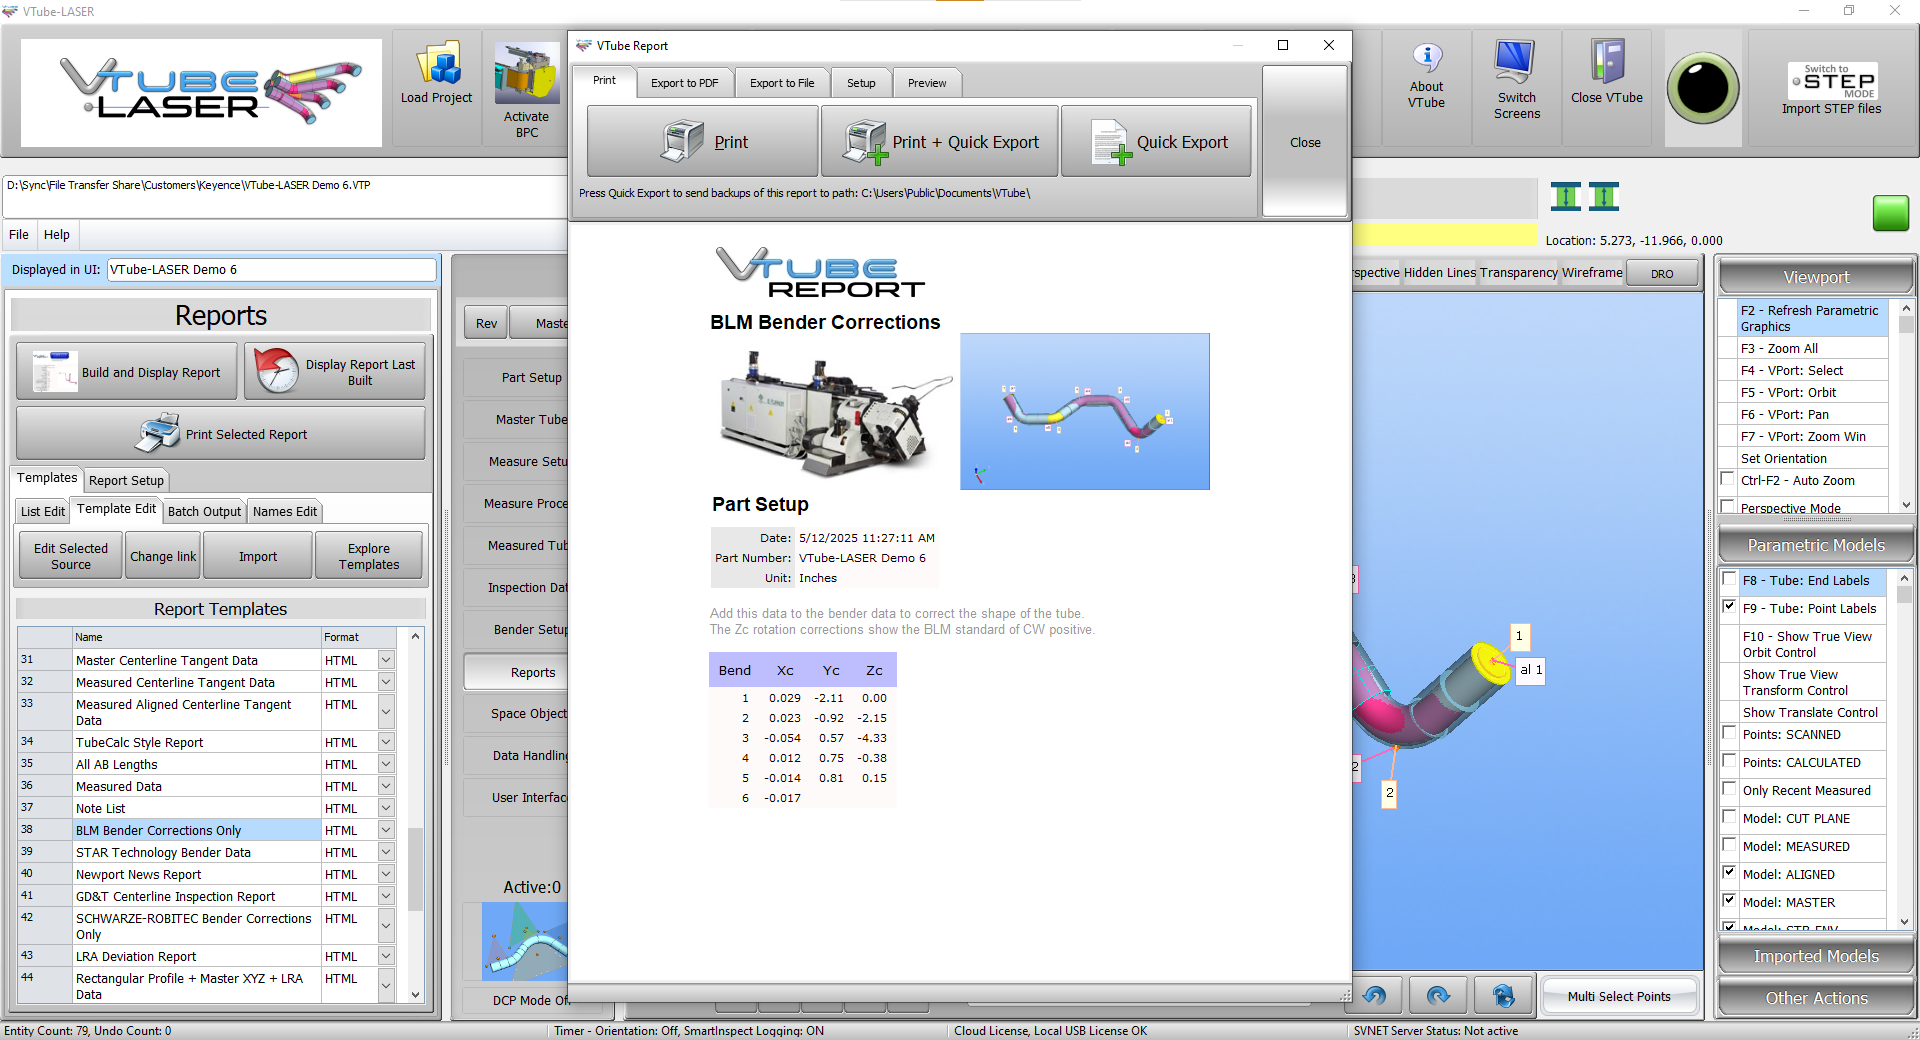
Task: Click the Close button in VTube Report
Action: pos(1305,142)
